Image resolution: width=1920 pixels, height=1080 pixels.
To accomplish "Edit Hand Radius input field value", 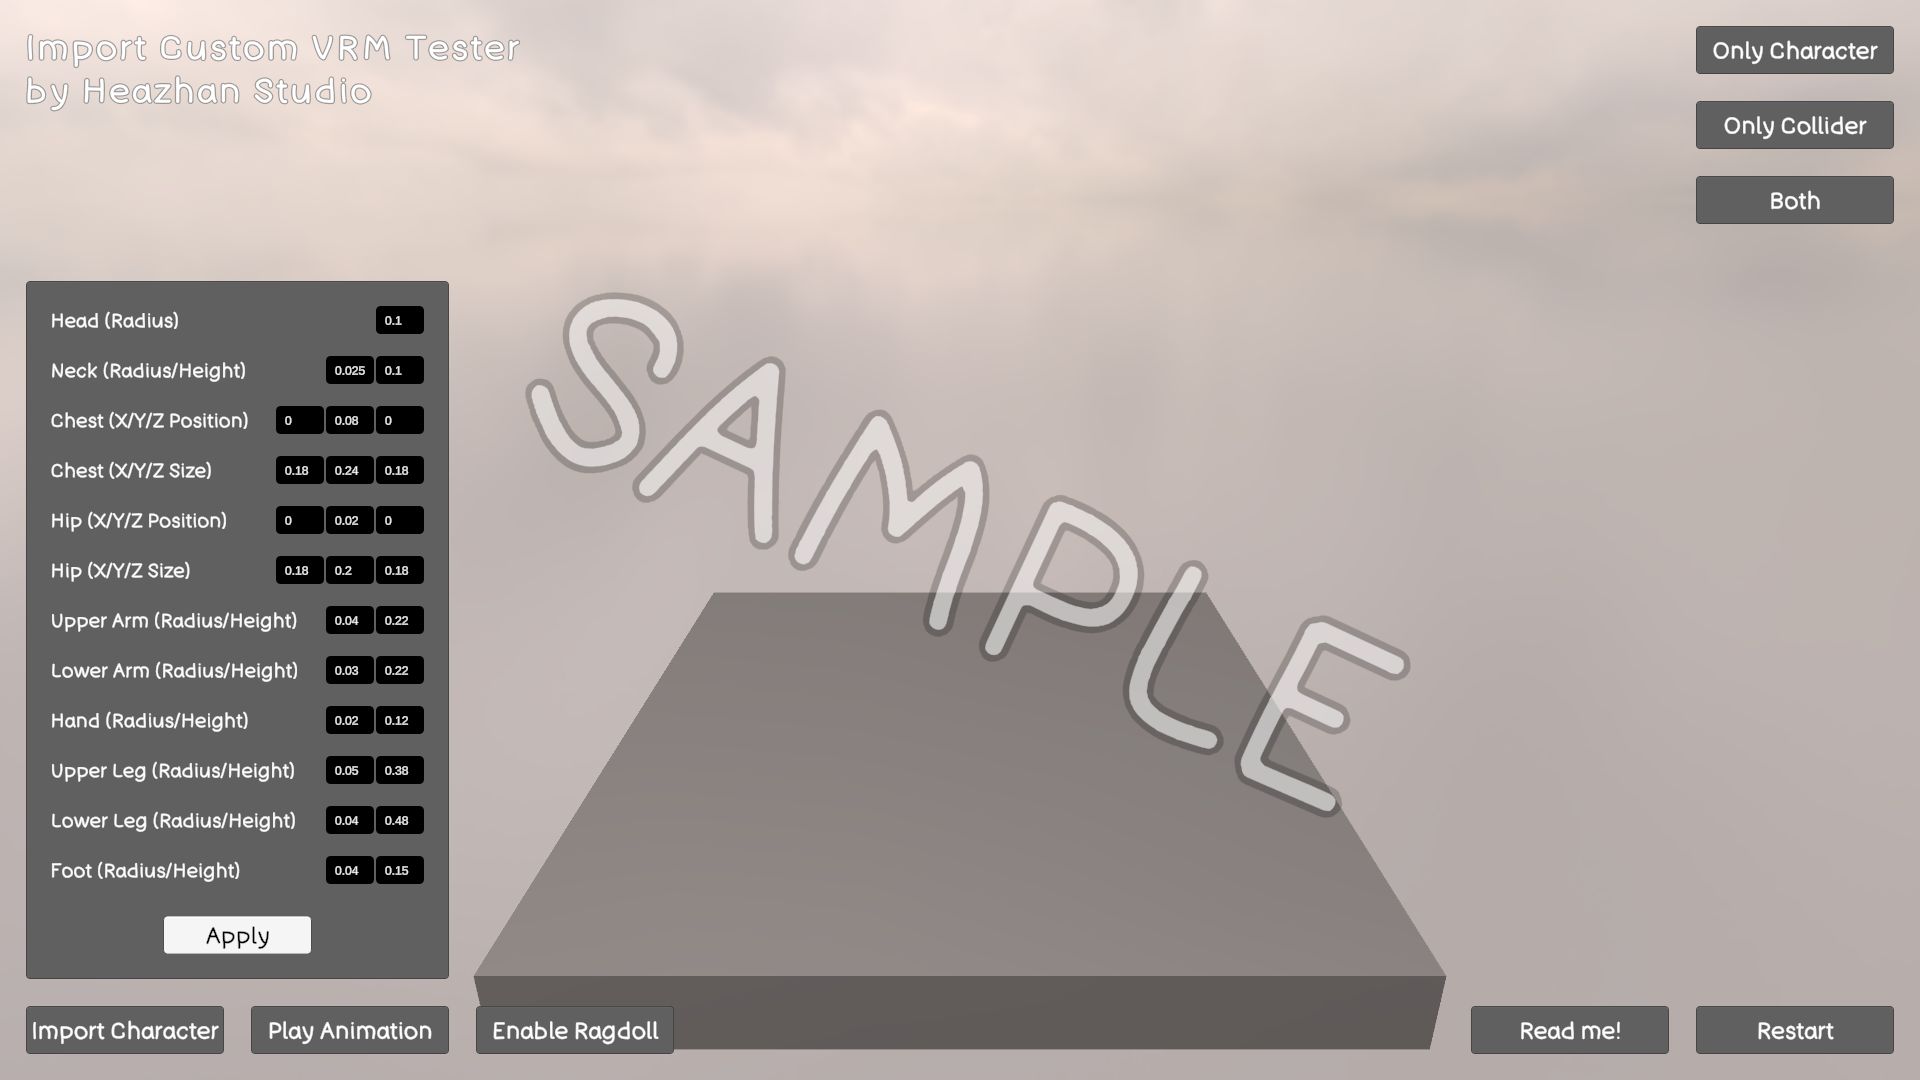I will click(349, 720).
